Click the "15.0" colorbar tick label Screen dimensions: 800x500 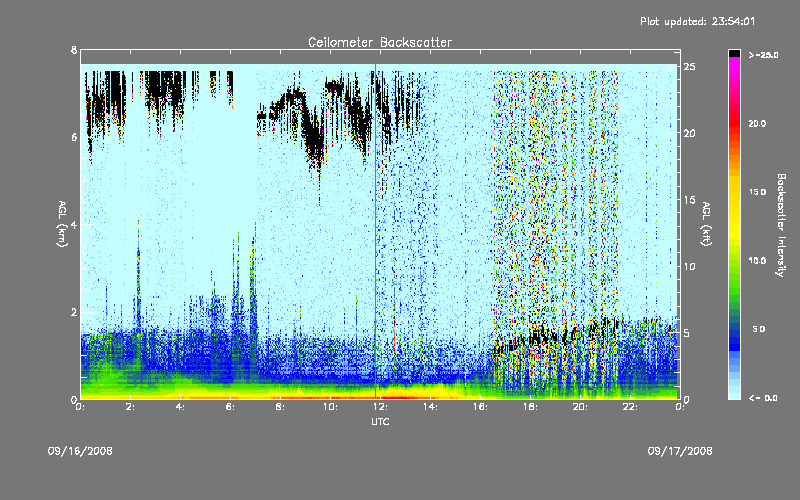[757, 192]
